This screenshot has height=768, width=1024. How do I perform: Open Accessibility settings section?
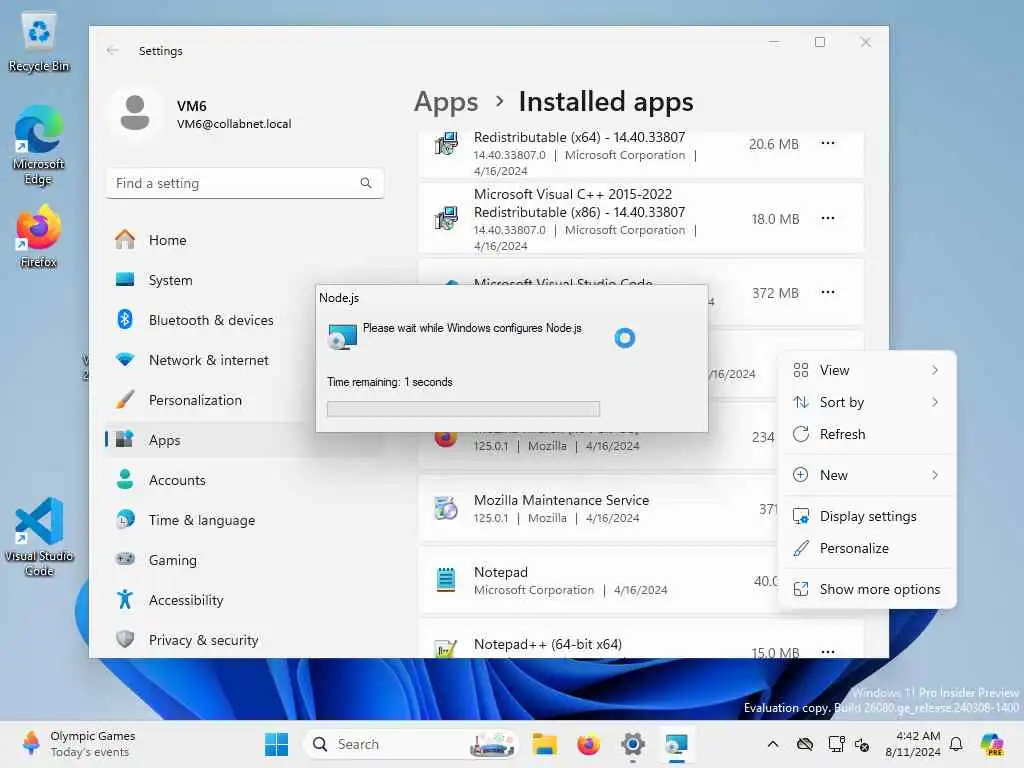pos(185,600)
